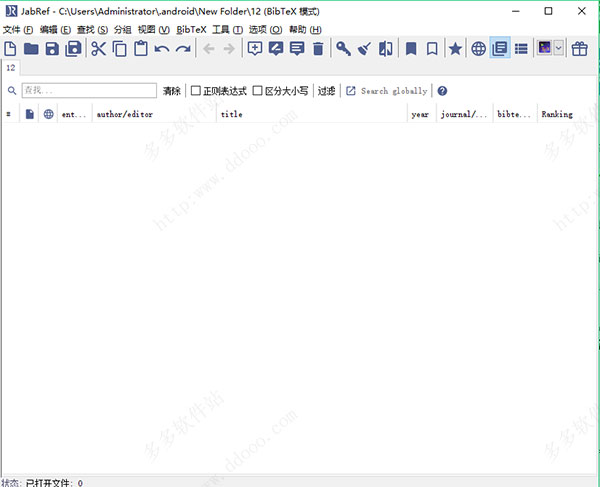Mark entries with the filled bookmark
The height and width of the screenshot is (487, 600).
[411, 49]
